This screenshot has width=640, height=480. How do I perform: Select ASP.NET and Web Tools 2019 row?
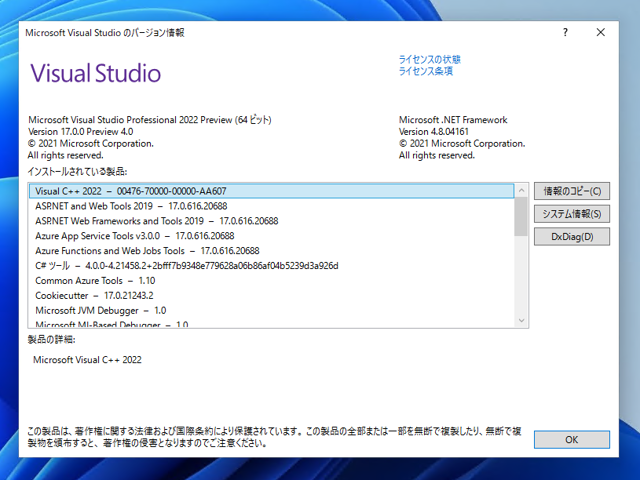(271, 206)
